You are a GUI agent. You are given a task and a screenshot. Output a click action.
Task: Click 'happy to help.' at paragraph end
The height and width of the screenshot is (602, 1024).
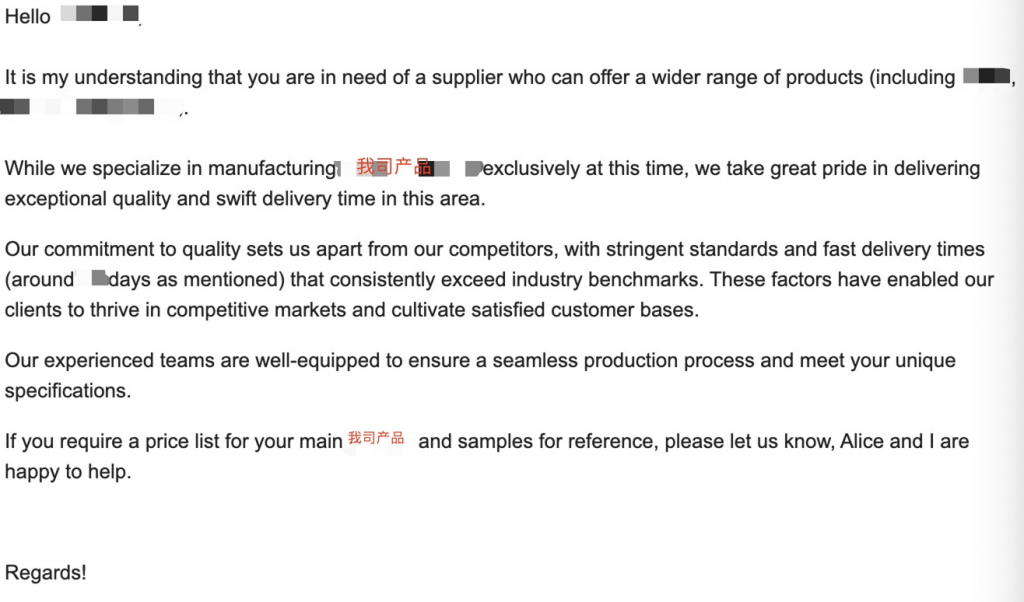click(x=68, y=471)
